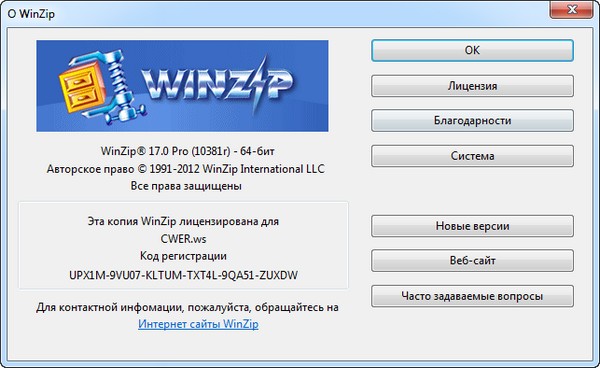Click the Авторское право 1991-2012 copyright line
The height and width of the screenshot is (368, 600).
click(186, 169)
